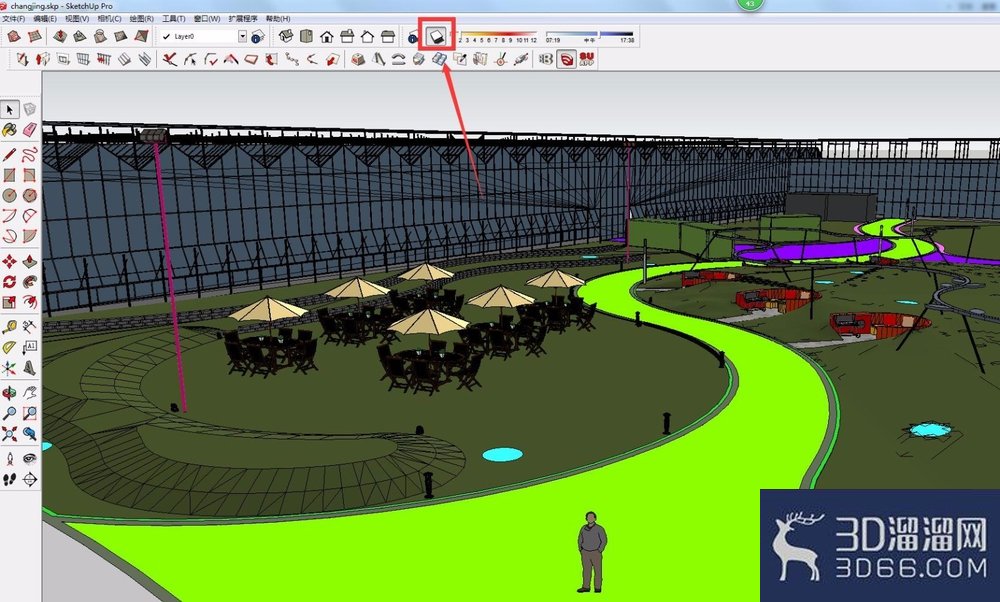
Task: Open the 视图(V) menu
Action: tap(77, 18)
